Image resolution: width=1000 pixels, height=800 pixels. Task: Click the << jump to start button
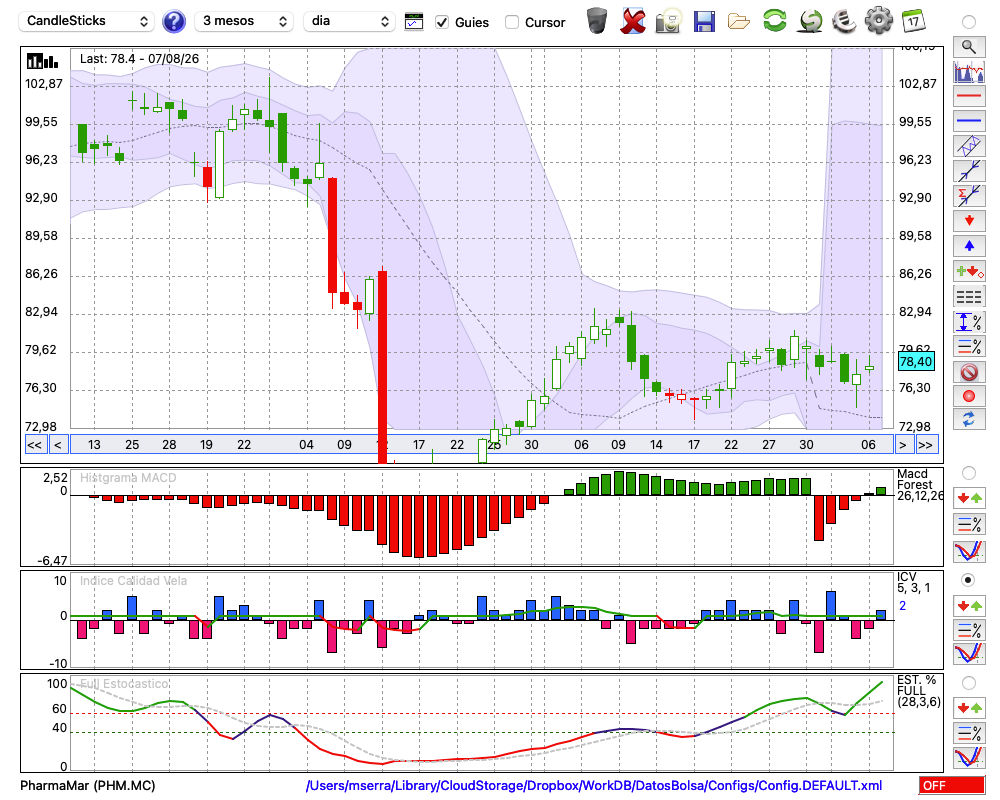[x=35, y=445]
